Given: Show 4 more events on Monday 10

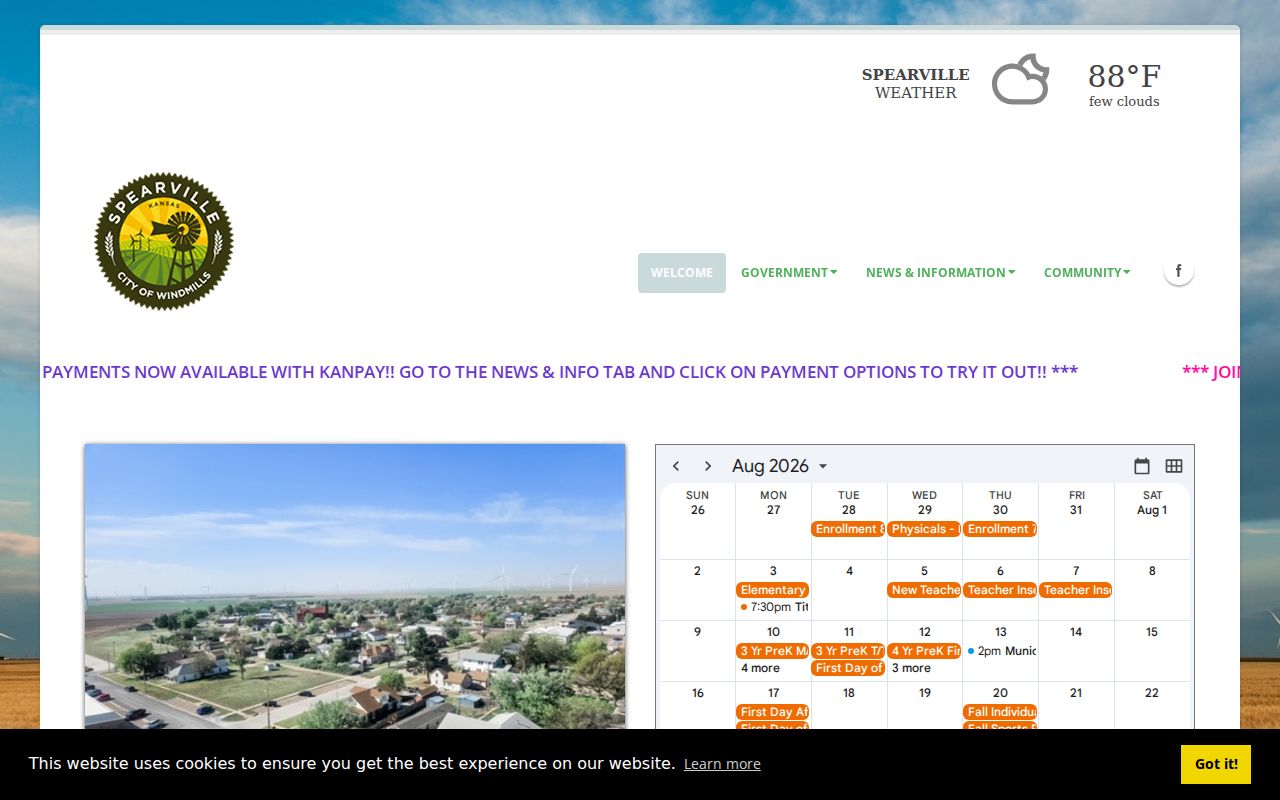Looking at the screenshot, I should 760,668.
